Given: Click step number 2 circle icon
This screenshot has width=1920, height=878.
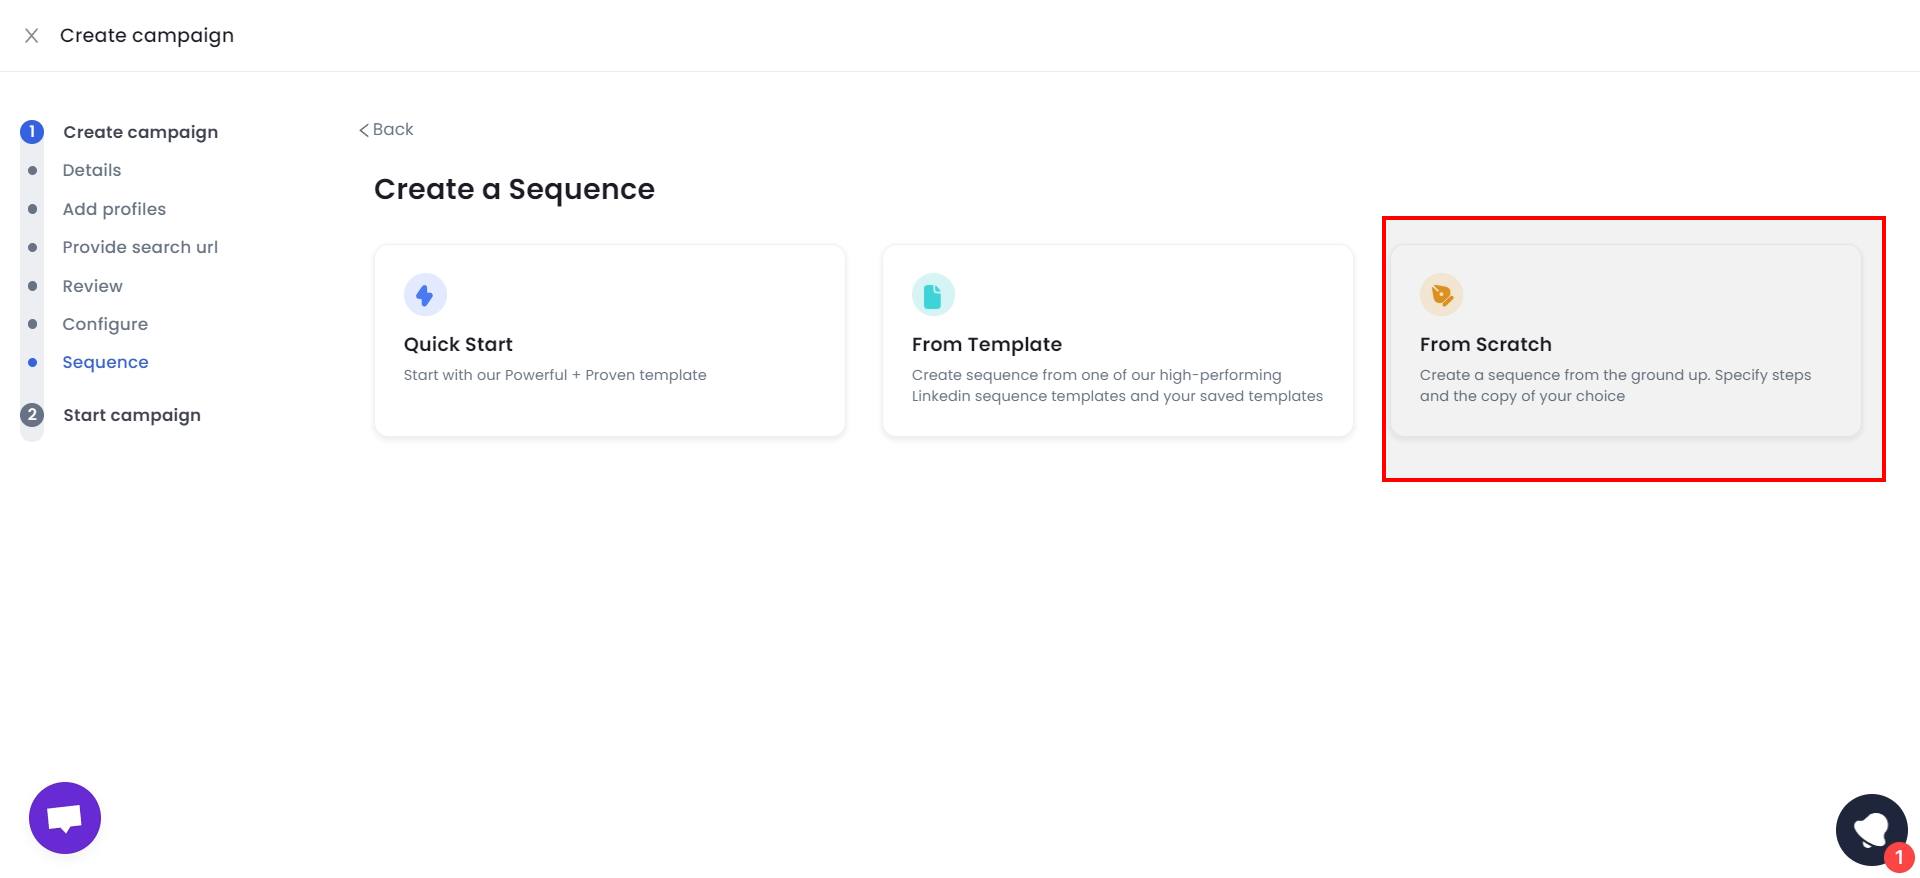Looking at the screenshot, I should click(32, 415).
